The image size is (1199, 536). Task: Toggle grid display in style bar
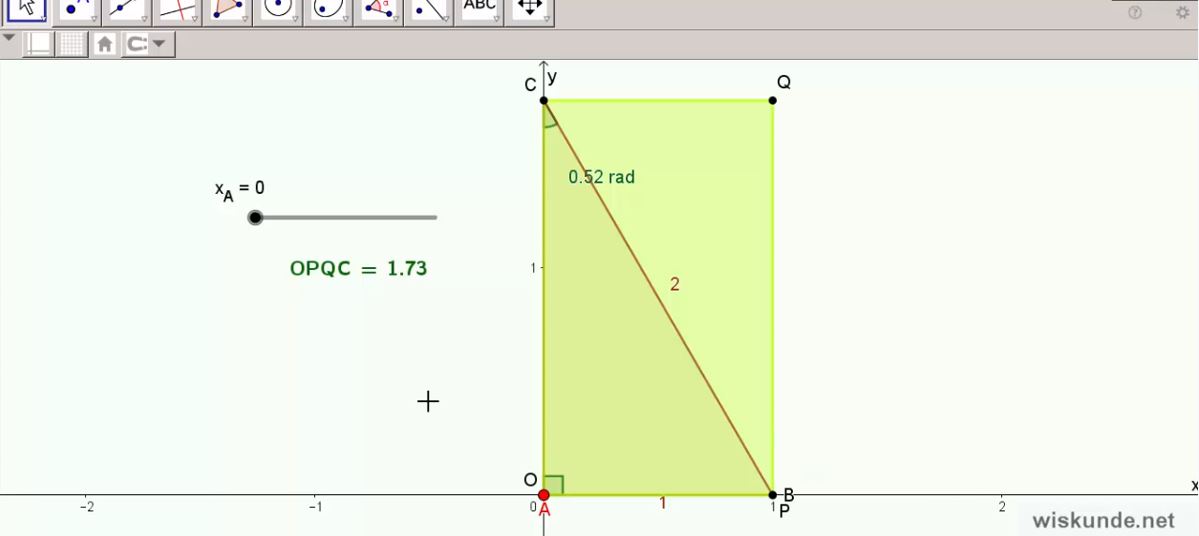[73, 44]
